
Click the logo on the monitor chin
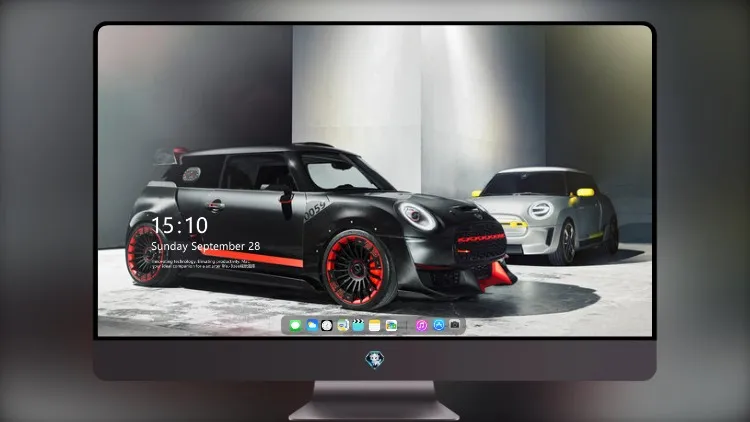coord(375,360)
